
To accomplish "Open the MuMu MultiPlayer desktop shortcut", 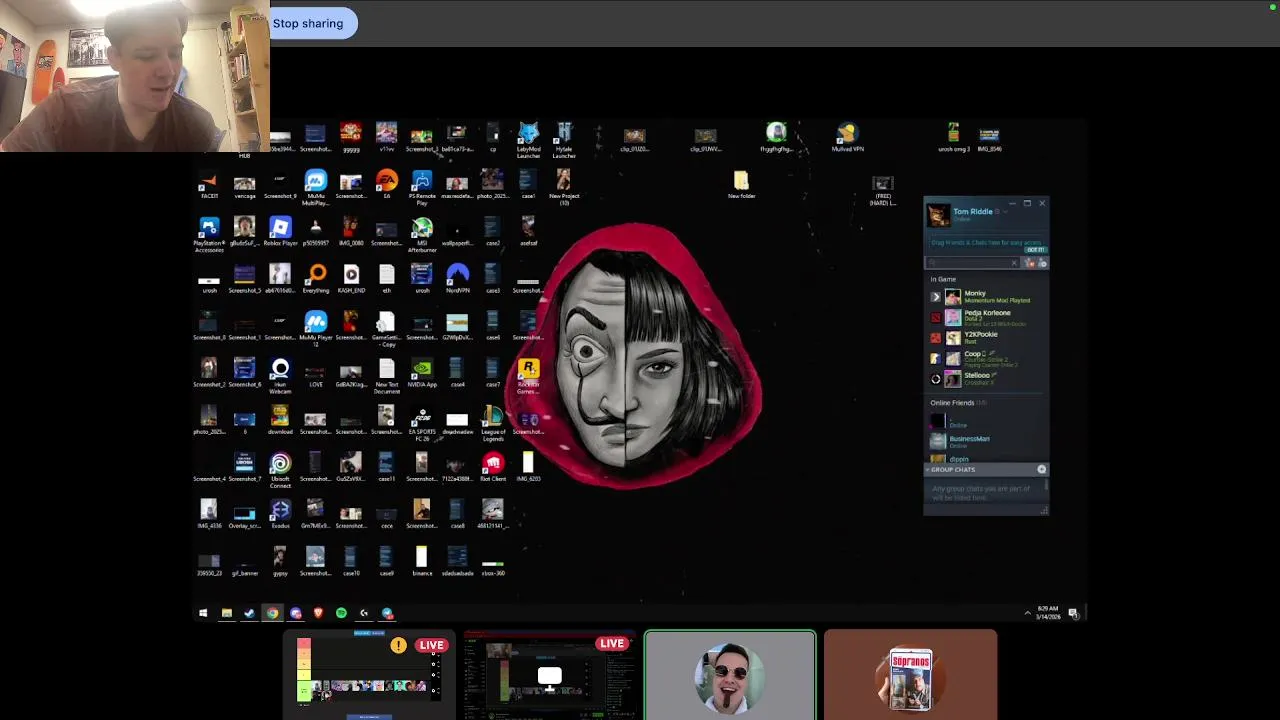I will [316, 187].
